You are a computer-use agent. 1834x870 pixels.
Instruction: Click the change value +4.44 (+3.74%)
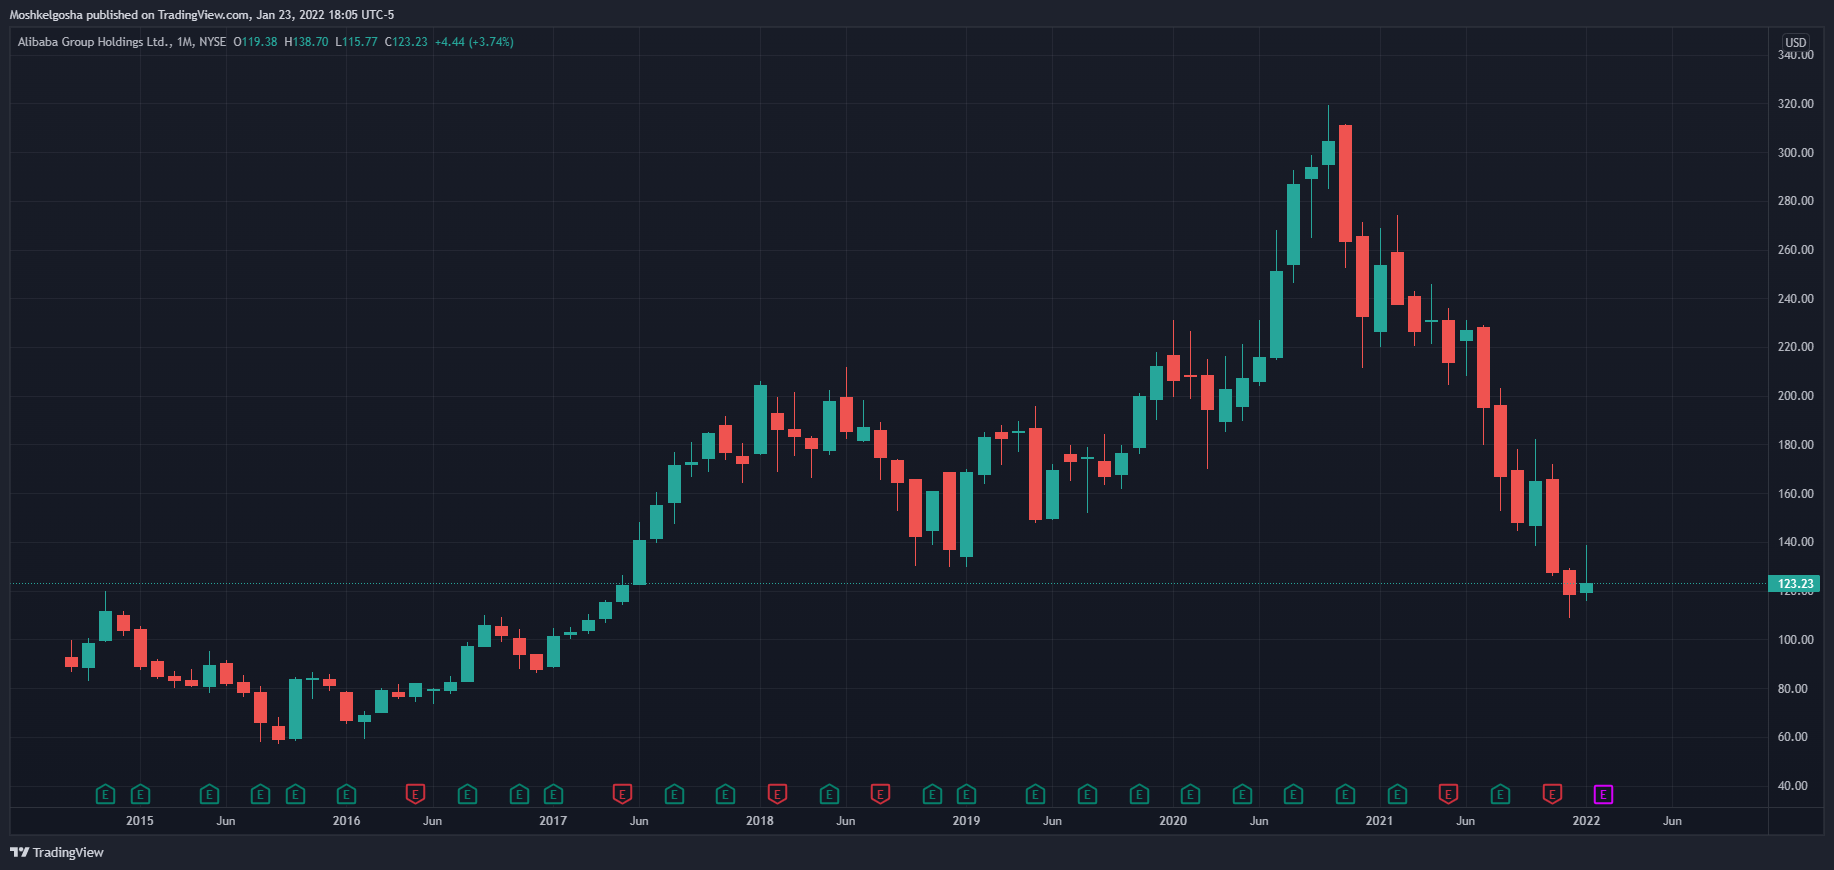point(474,42)
